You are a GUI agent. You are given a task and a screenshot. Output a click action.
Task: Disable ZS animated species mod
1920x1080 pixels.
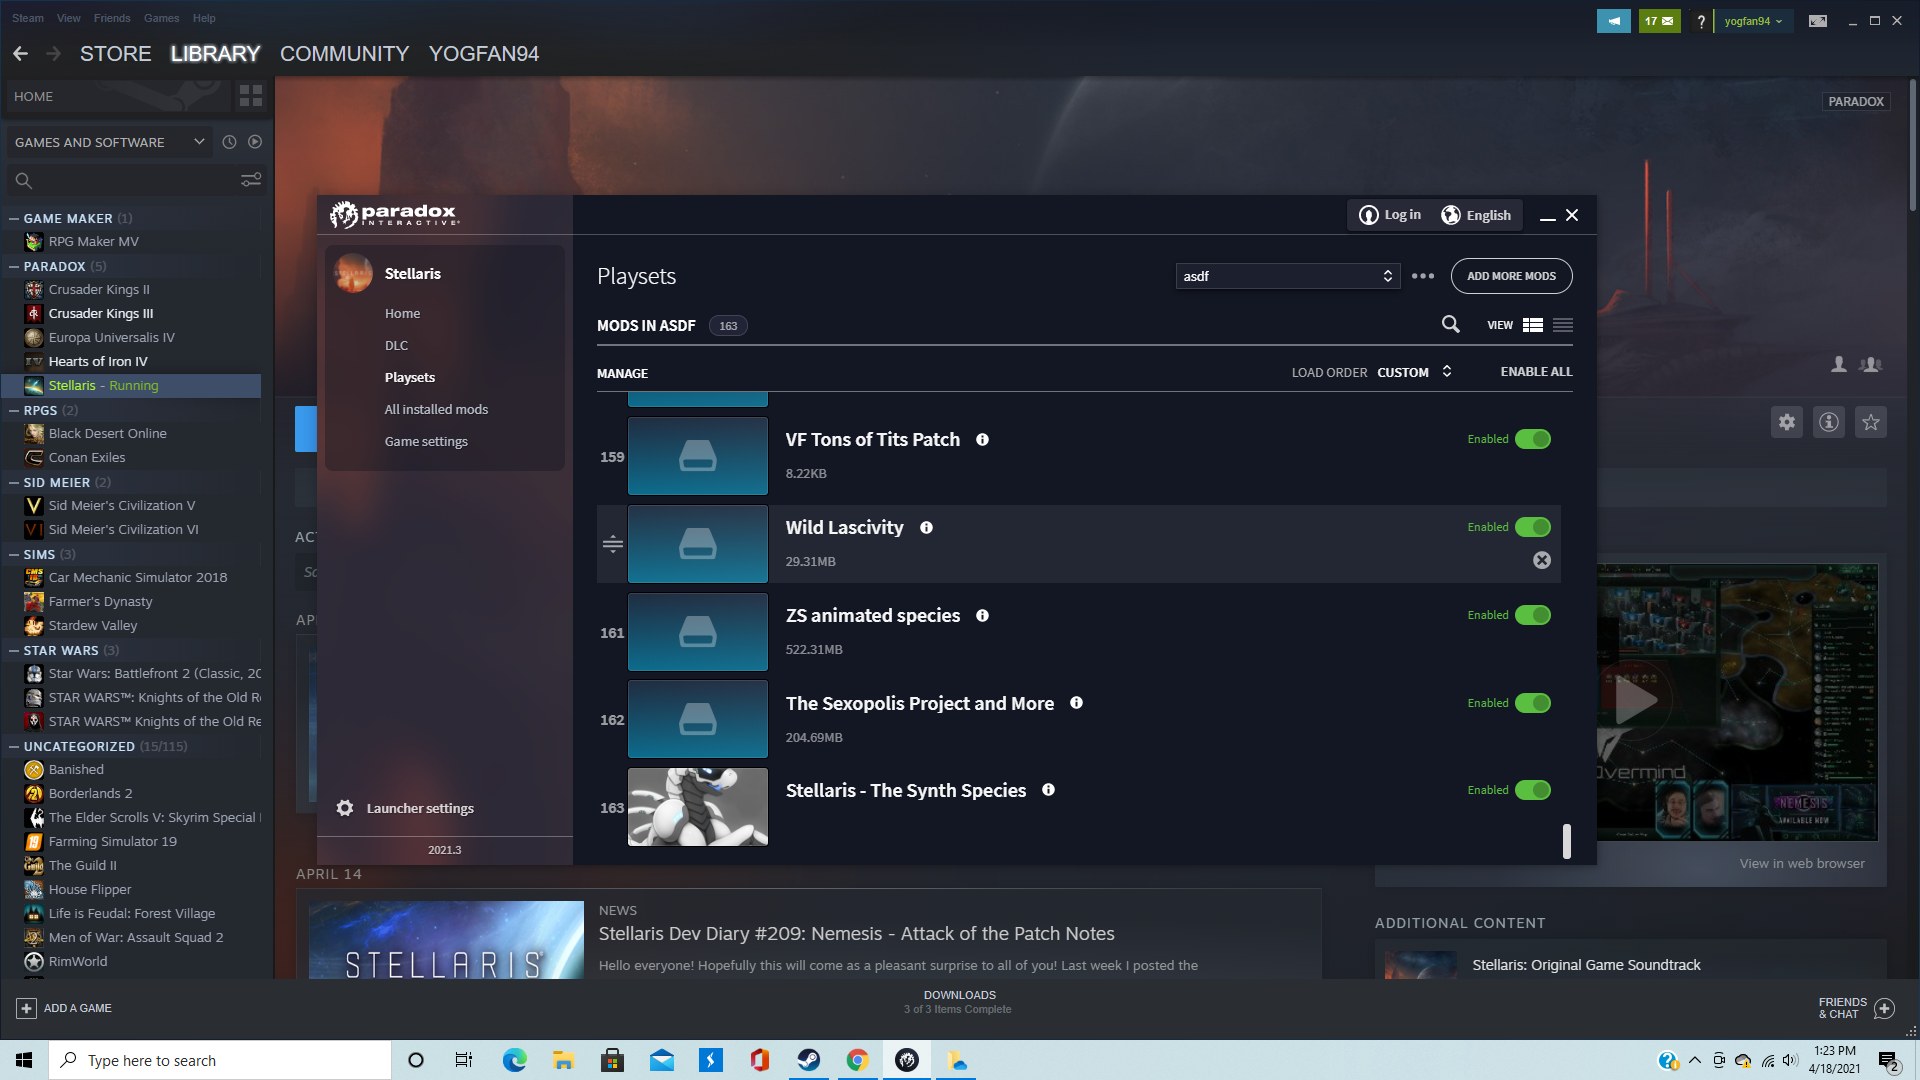[1532, 615]
